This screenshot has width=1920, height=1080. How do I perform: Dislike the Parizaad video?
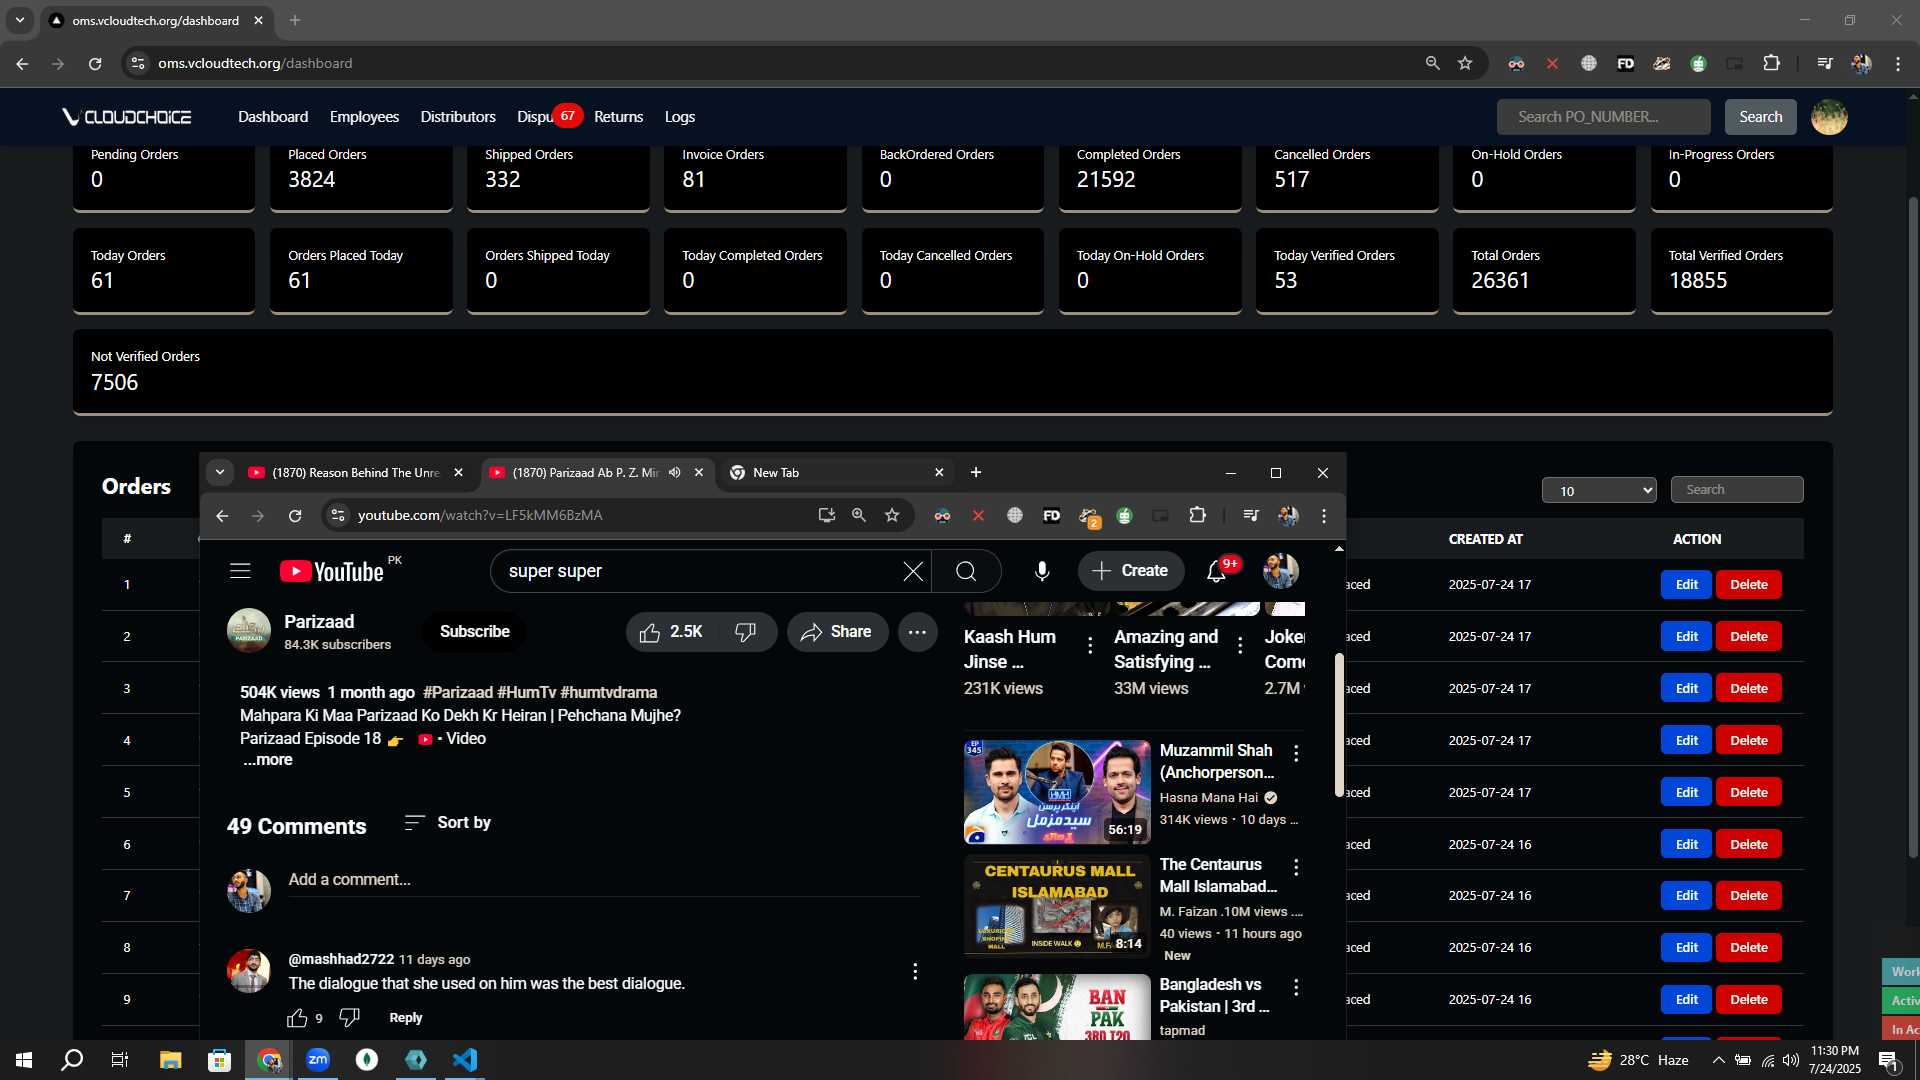(x=746, y=632)
